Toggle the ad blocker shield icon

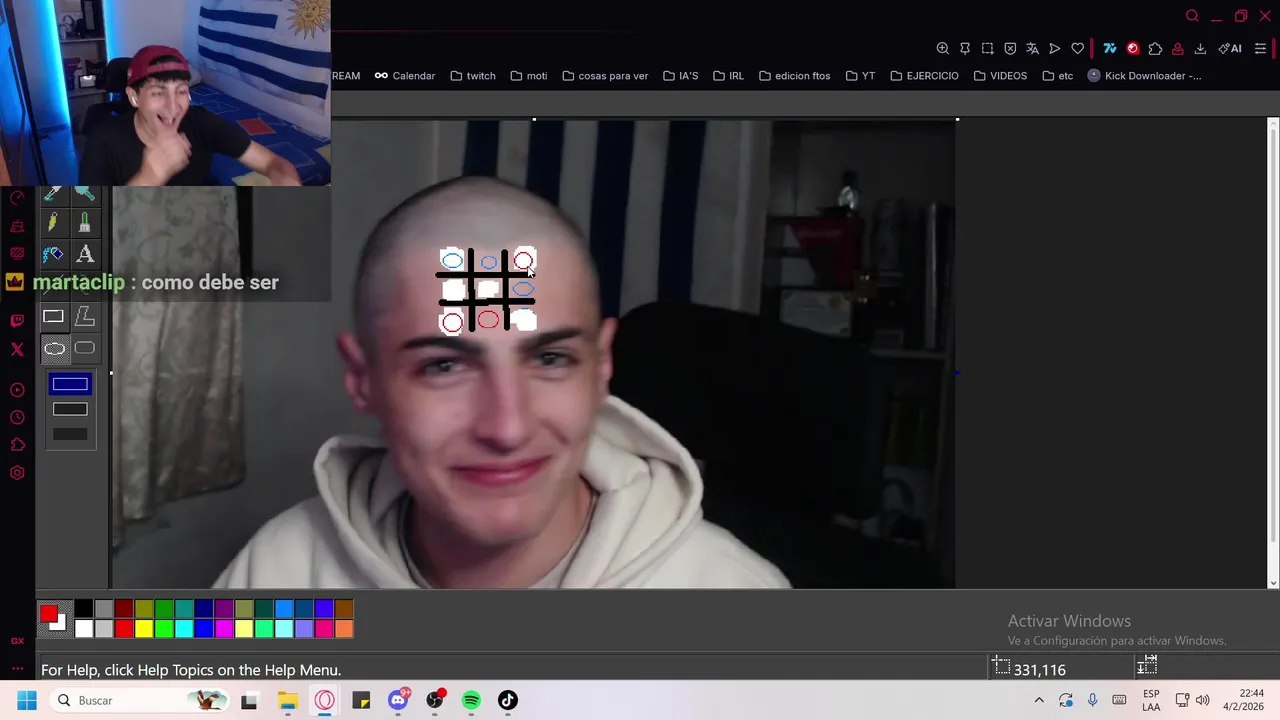pyautogui.click(x=1010, y=48)
